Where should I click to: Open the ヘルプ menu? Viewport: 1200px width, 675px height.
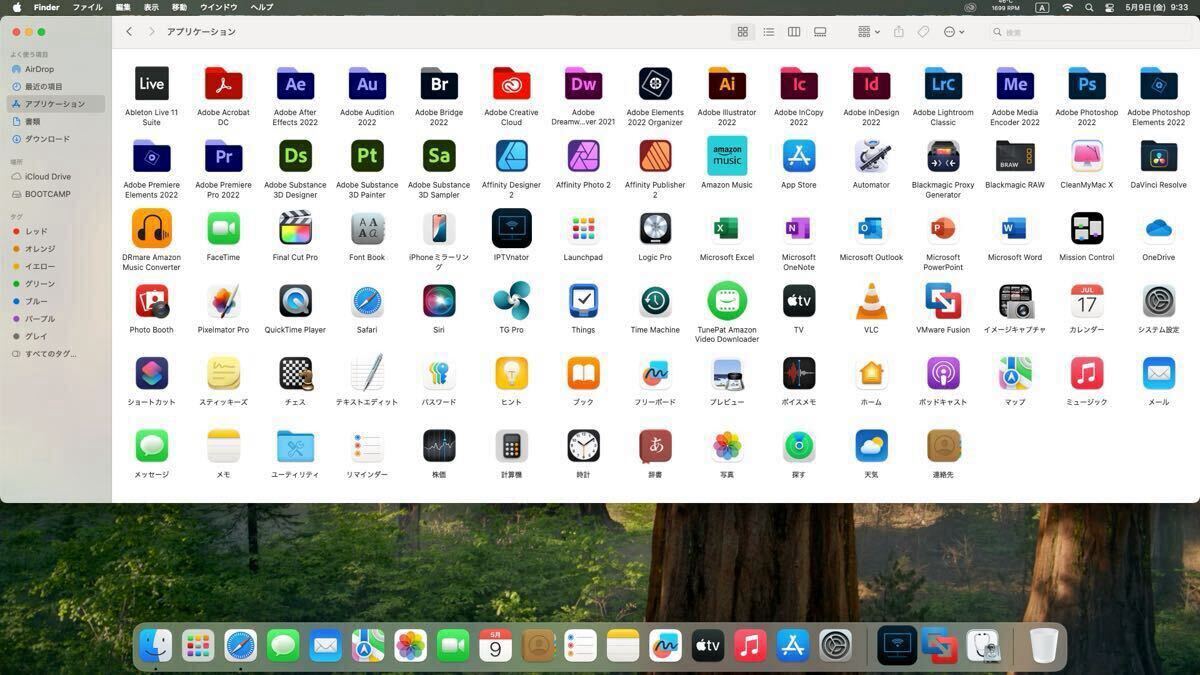coord(261,7)
